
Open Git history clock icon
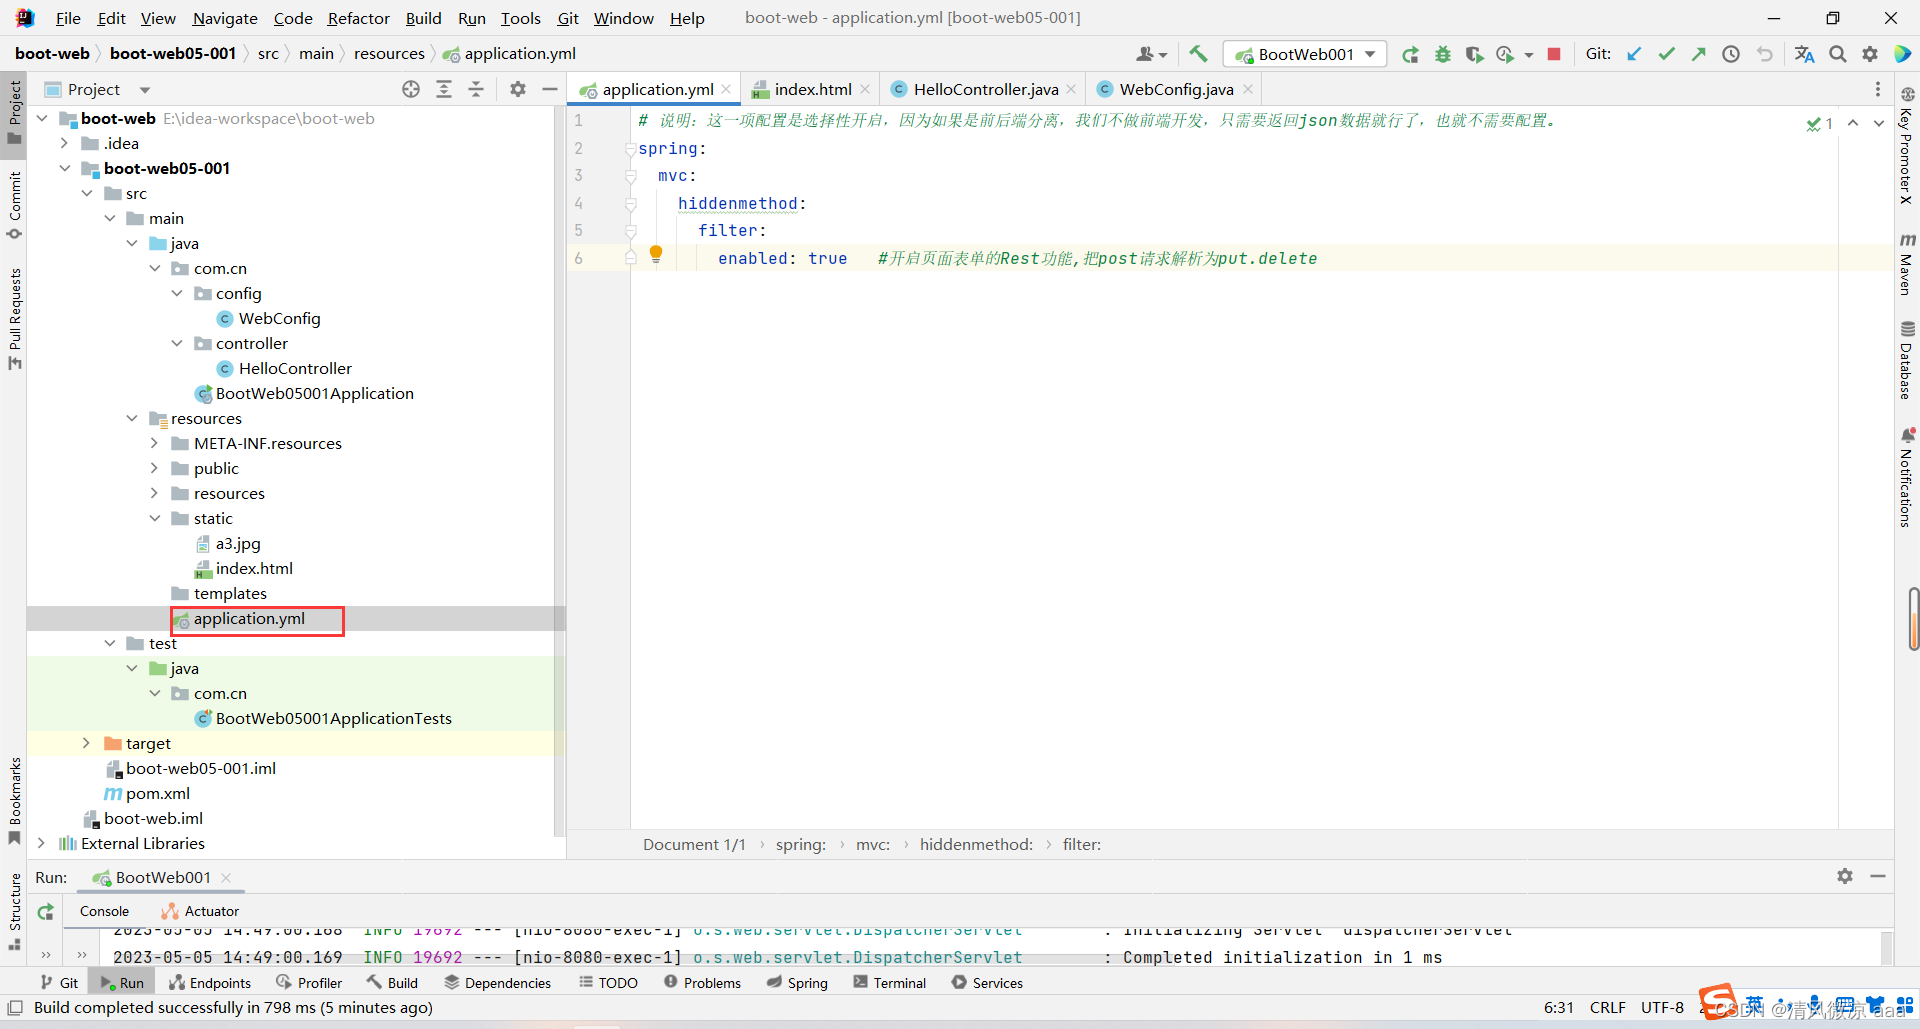(x=1731, y=54)
